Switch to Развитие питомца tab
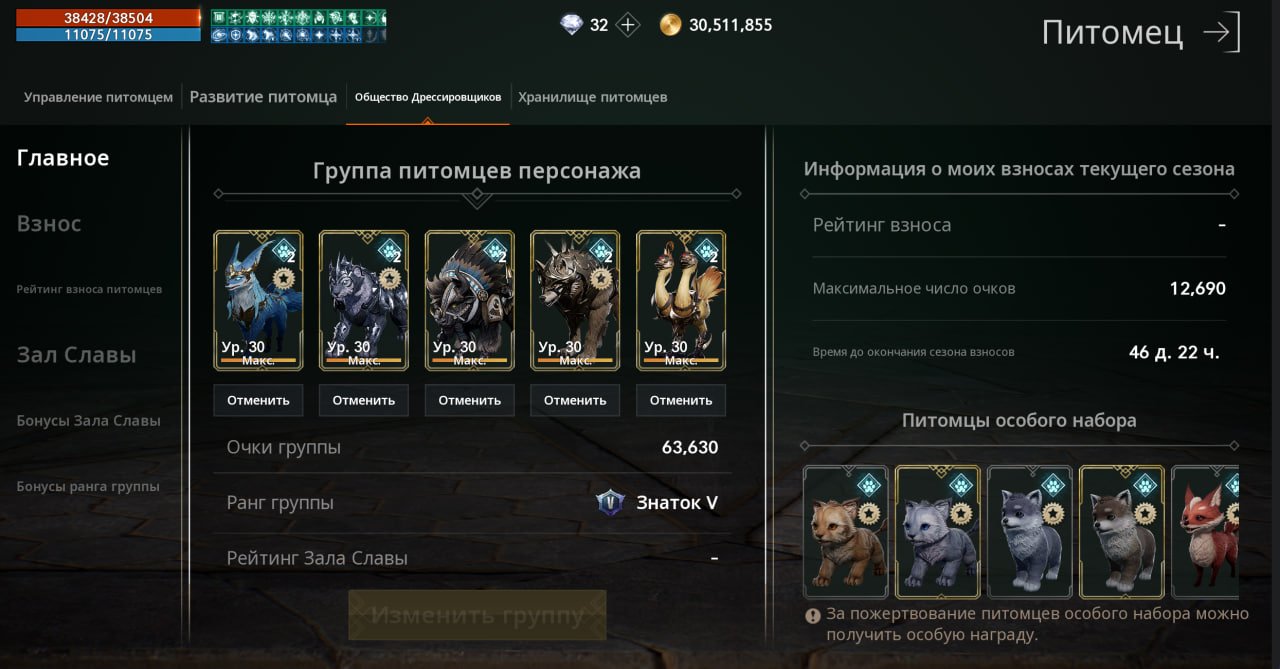 tap(263, 97)
